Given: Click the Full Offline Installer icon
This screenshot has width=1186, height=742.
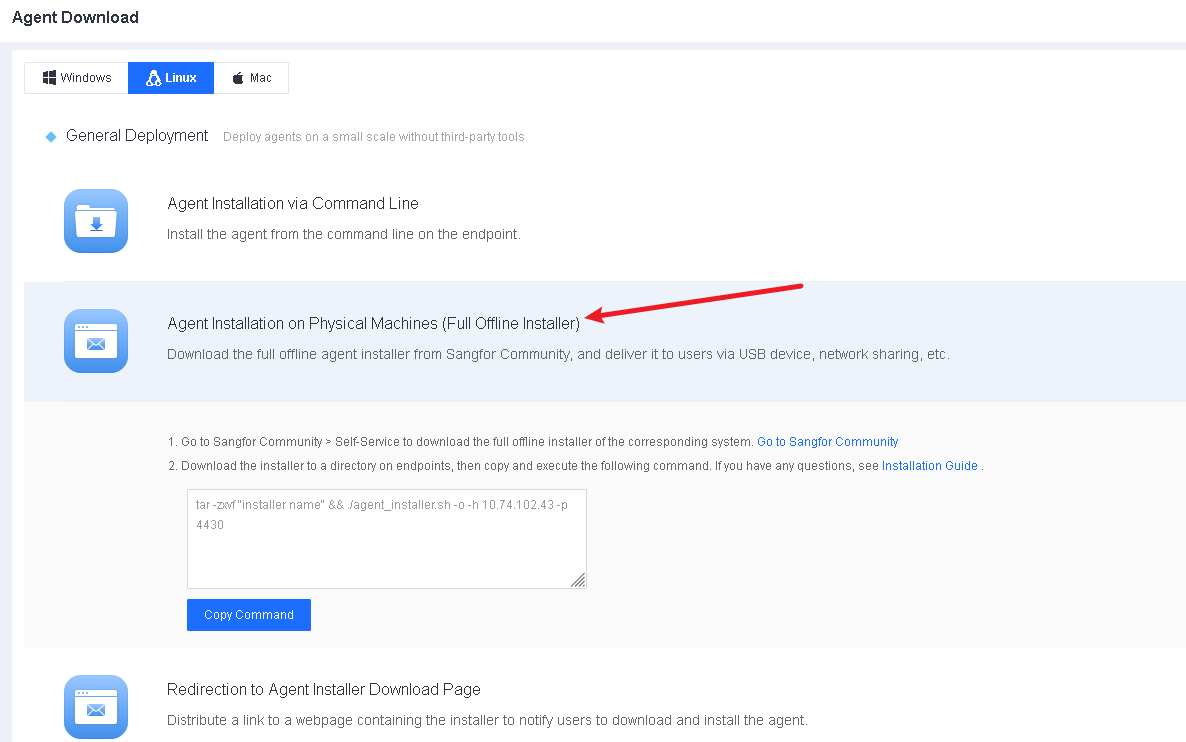Looking at the screenshot, I should coord(96,341).
